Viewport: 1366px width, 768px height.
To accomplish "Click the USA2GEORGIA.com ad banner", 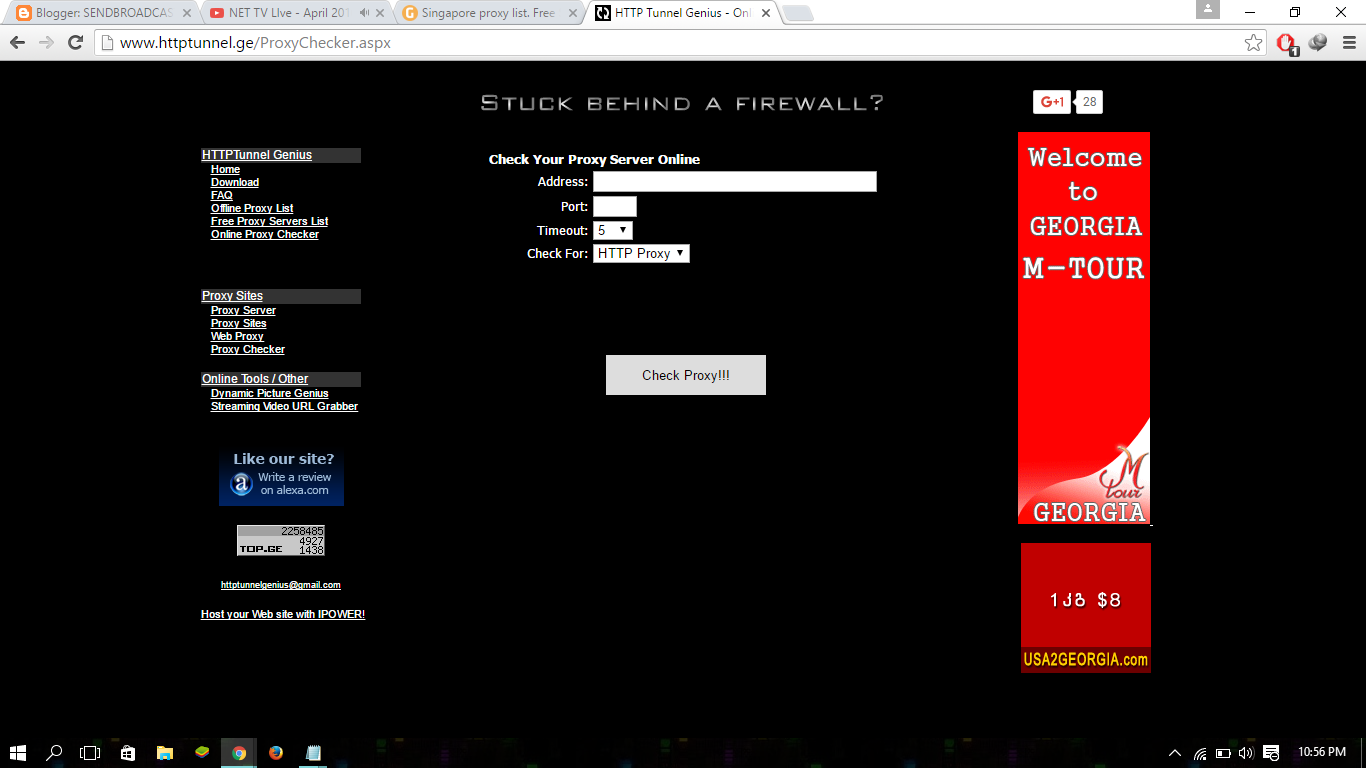I will (1086, 608).
